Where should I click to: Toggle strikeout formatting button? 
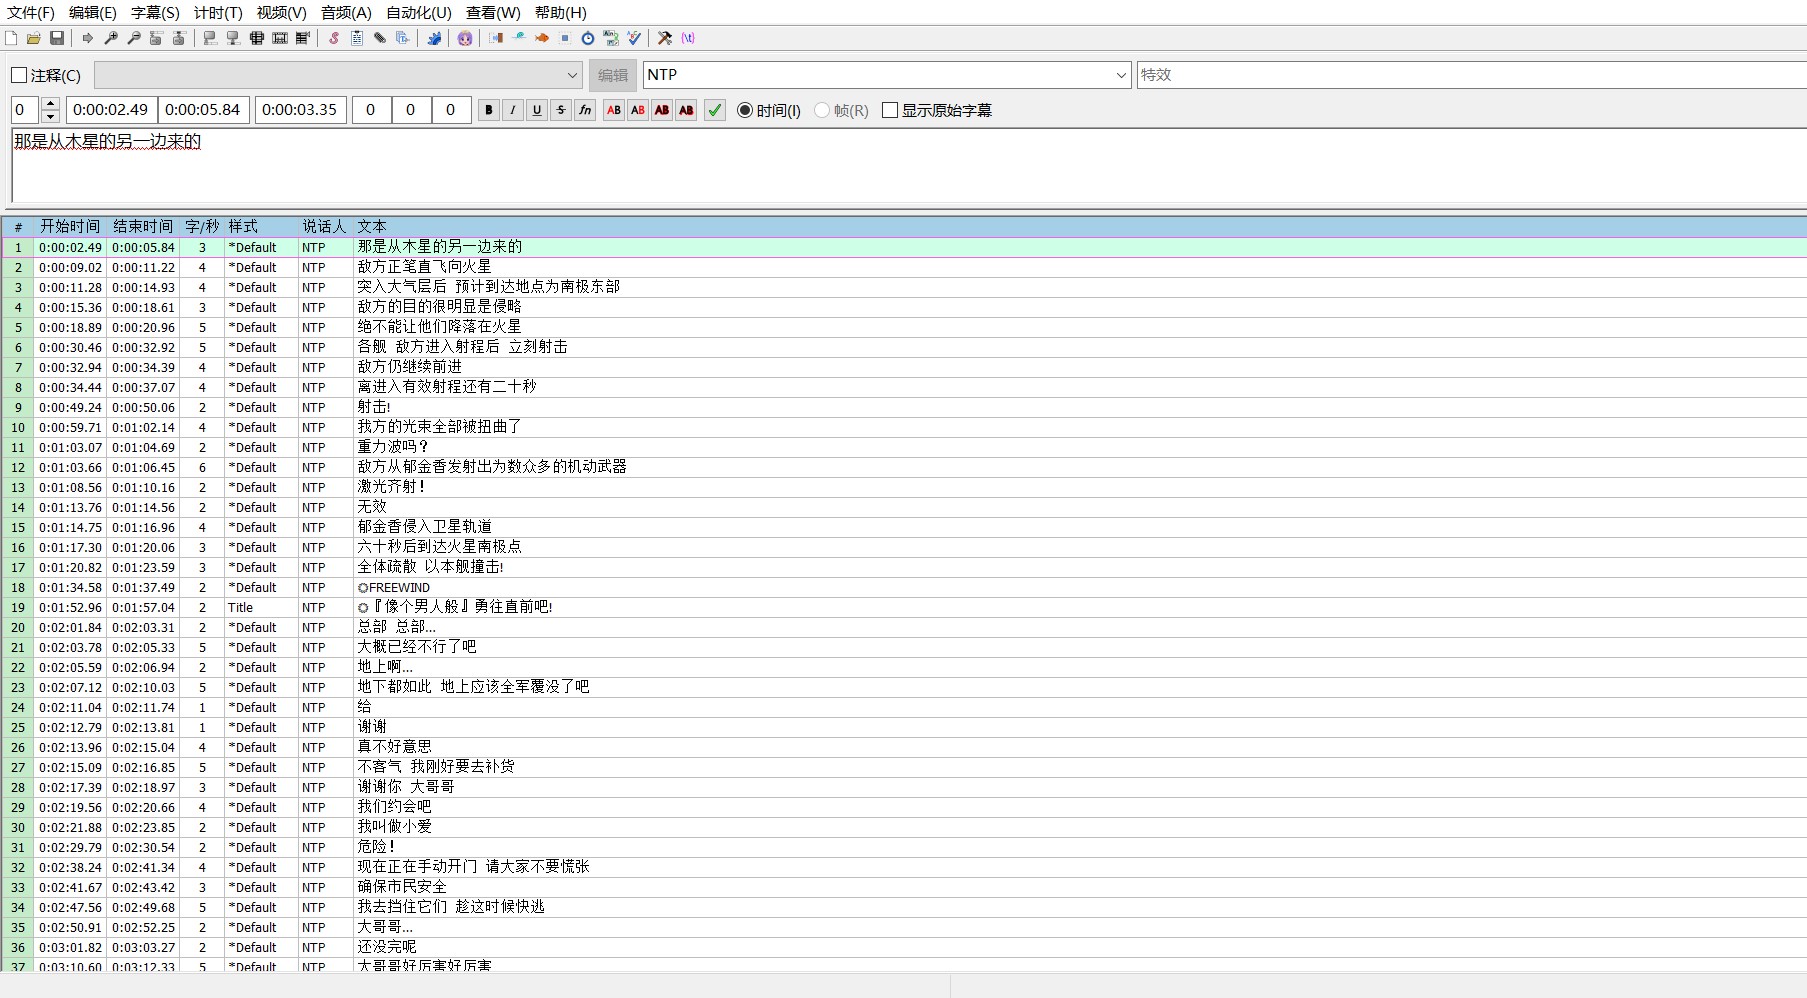561,110
